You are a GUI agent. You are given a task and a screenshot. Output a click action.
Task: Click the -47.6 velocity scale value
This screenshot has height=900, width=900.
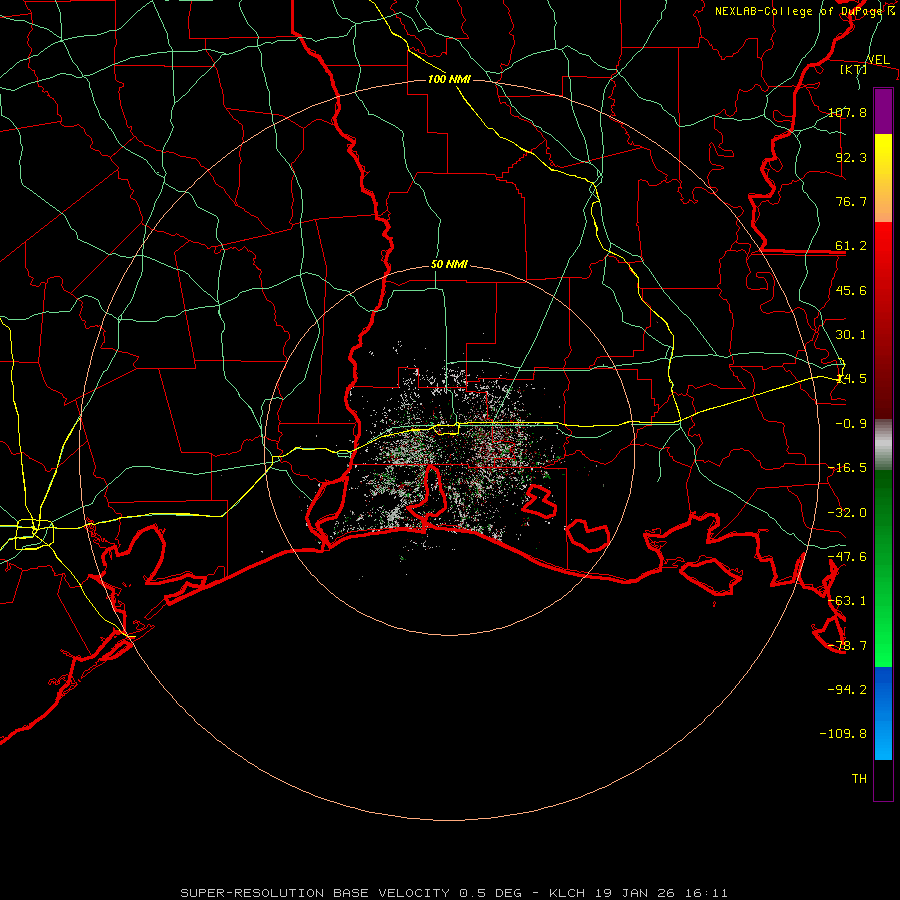pyautogui.click(x=847, y=557)
